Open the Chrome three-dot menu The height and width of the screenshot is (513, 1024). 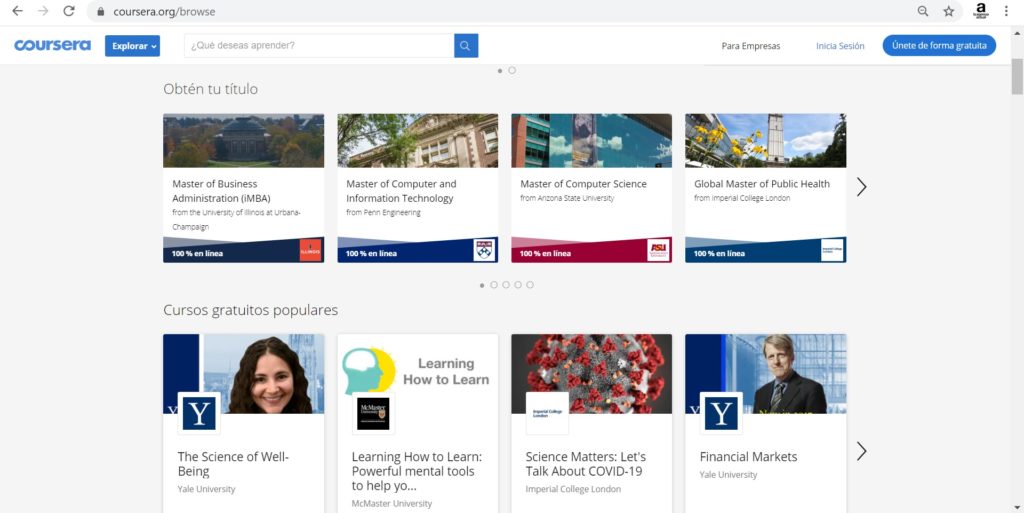pos(1006,11)
